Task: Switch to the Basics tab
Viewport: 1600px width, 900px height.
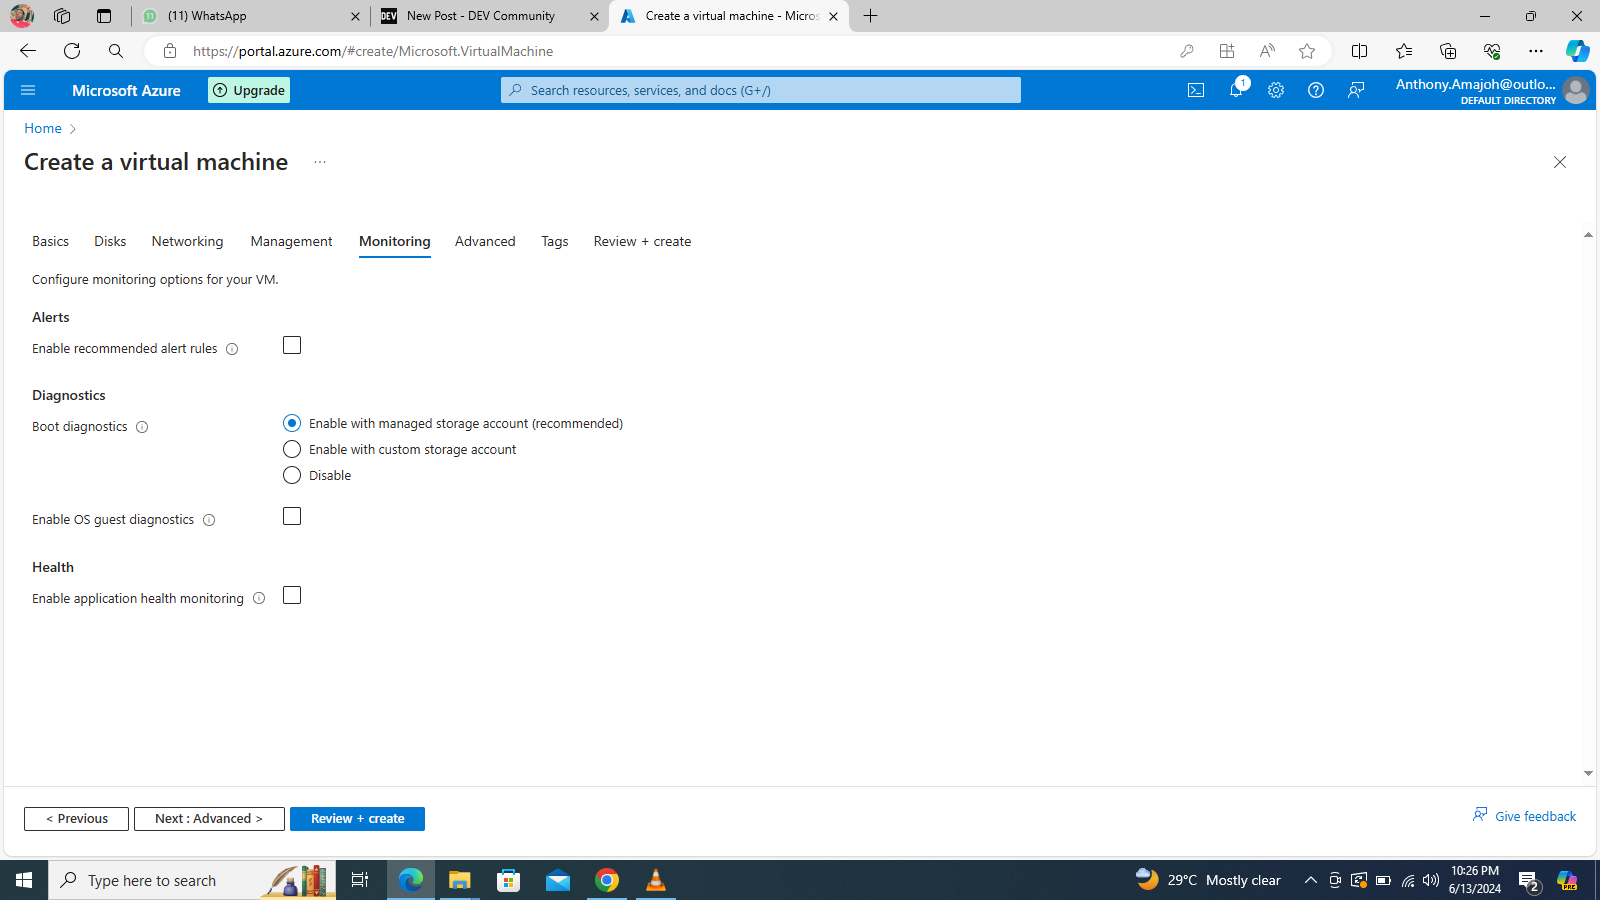Action: pyautogui.click(x=50, y=241)
